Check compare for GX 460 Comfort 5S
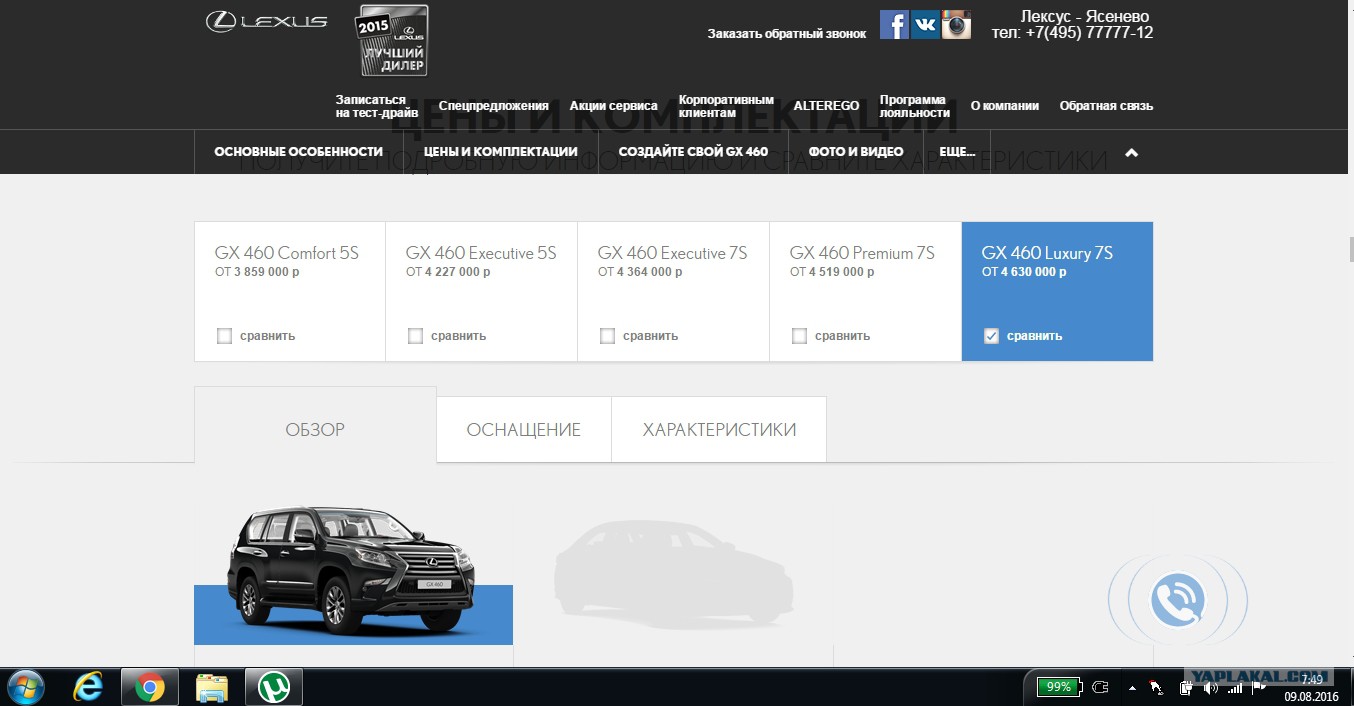The height and width of the screenshot is (706, 1354). [x=224, y=336]
